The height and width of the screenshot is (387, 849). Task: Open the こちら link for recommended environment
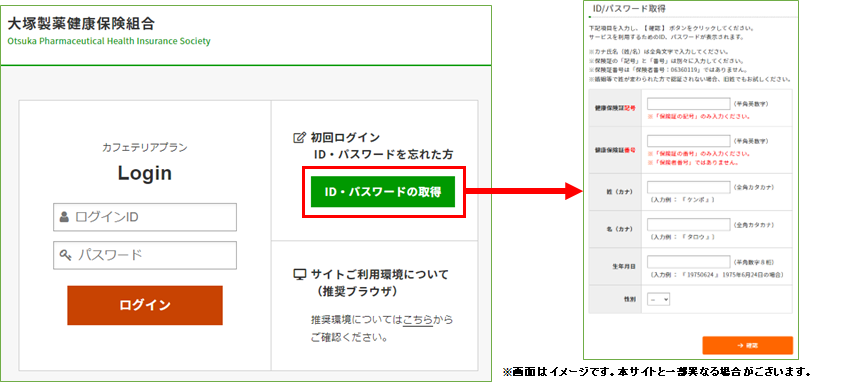click(418, 320)
